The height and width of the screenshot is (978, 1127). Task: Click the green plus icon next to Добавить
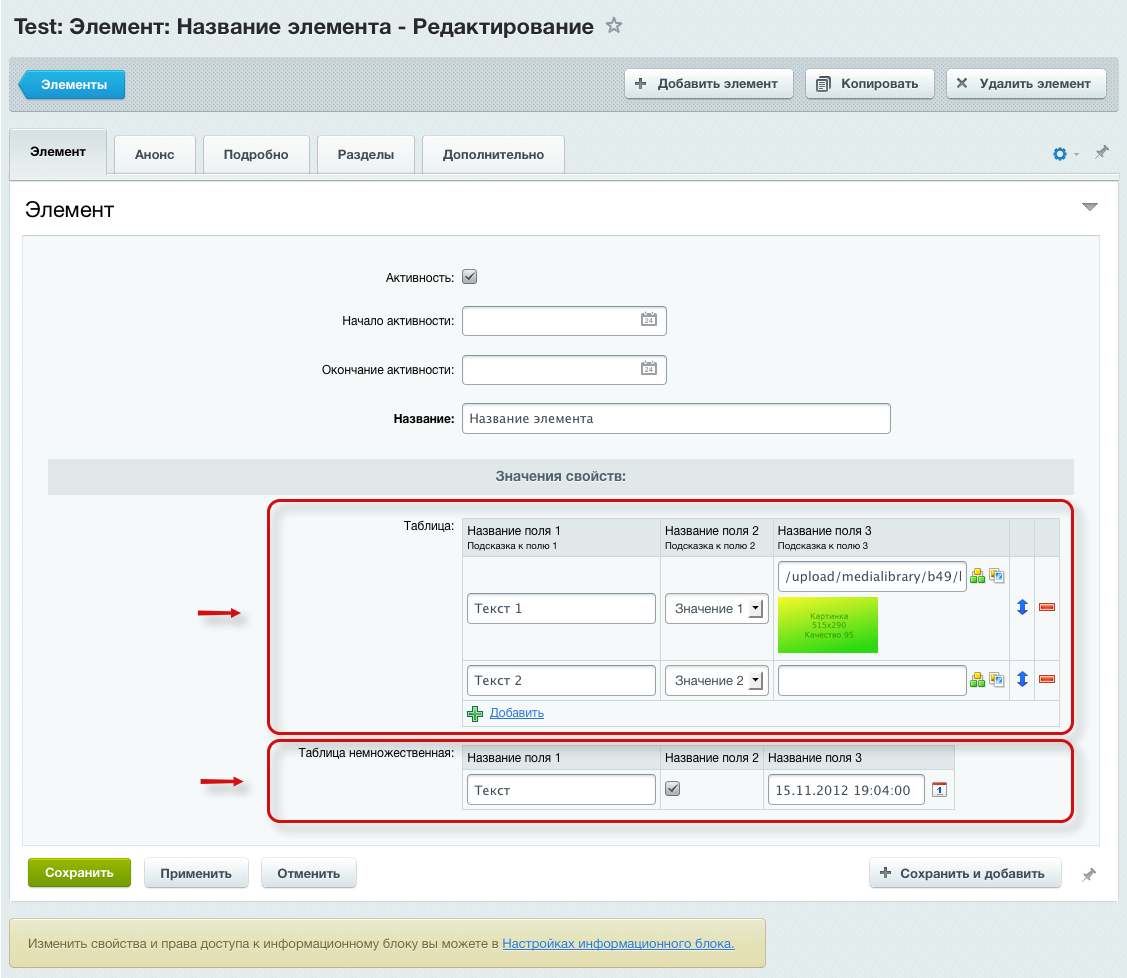click(x=476, y=713)
